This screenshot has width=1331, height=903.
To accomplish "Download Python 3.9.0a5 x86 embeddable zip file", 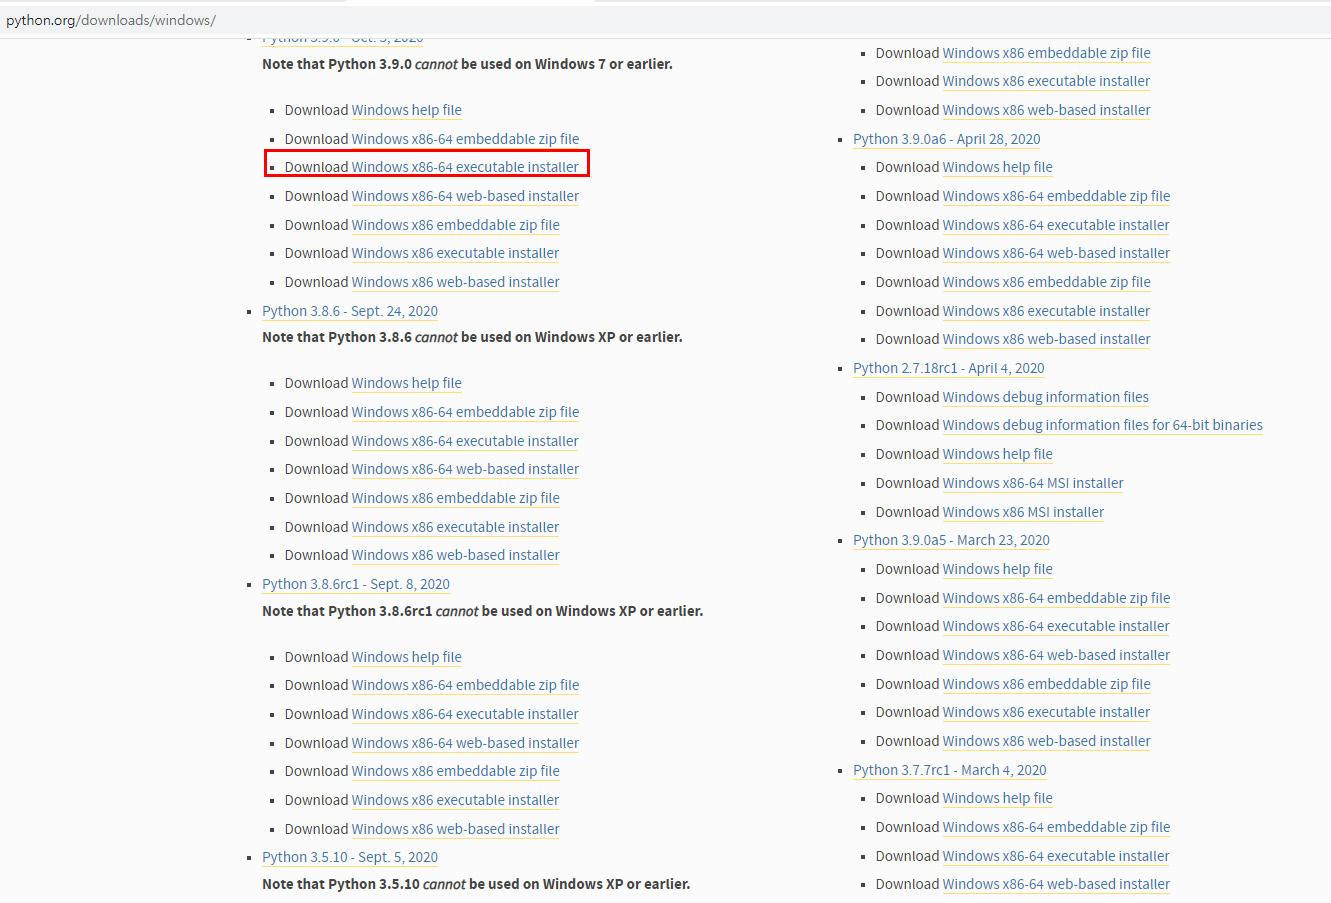I will (1047, 684).
